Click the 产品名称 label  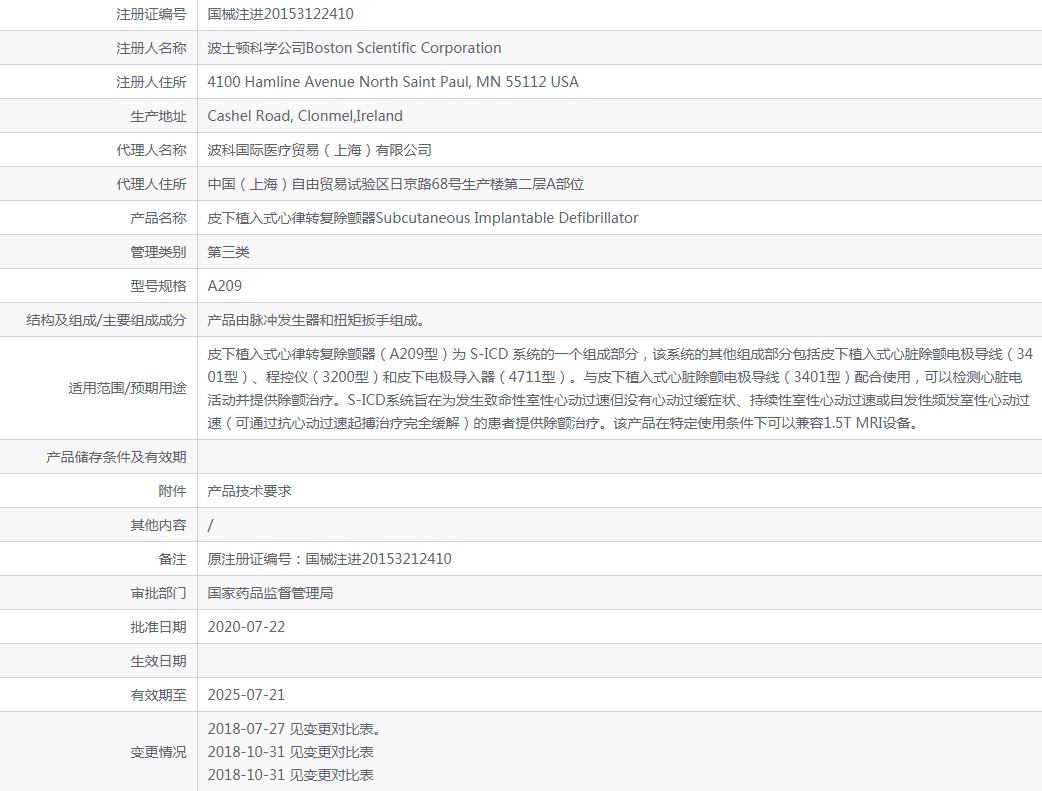click(158, 218)
